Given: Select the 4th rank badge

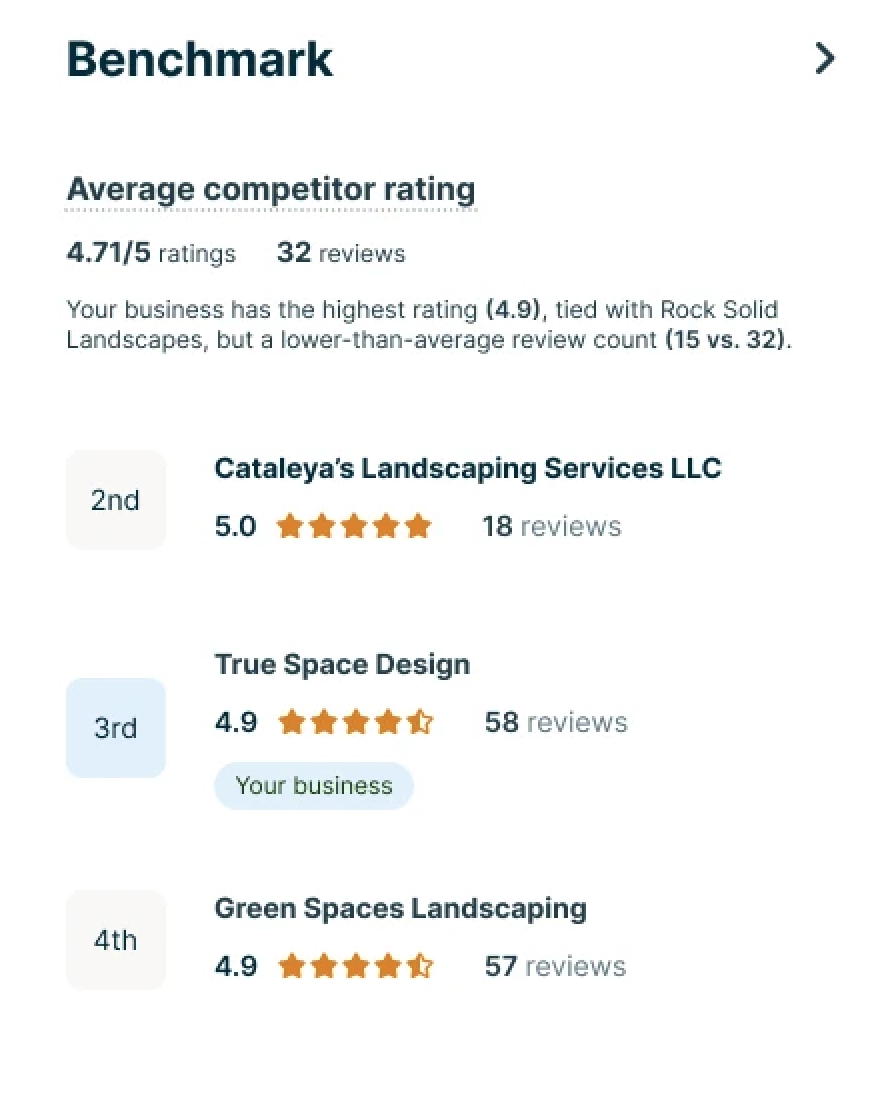Looking at the screenshot, I should click(115, 940).
